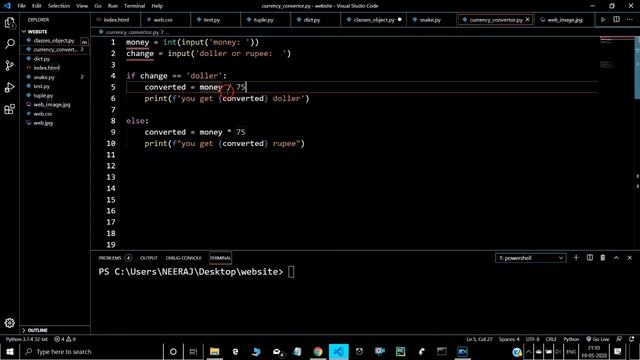
Task: Open Task View on taskbar
Action: tap(193, 351)
